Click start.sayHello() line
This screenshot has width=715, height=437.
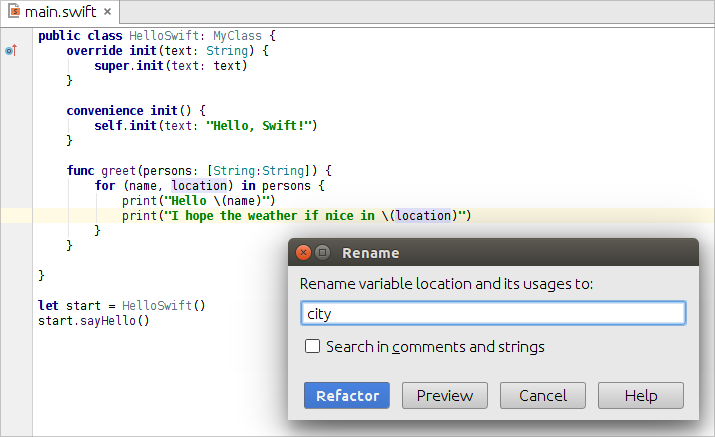93,321
